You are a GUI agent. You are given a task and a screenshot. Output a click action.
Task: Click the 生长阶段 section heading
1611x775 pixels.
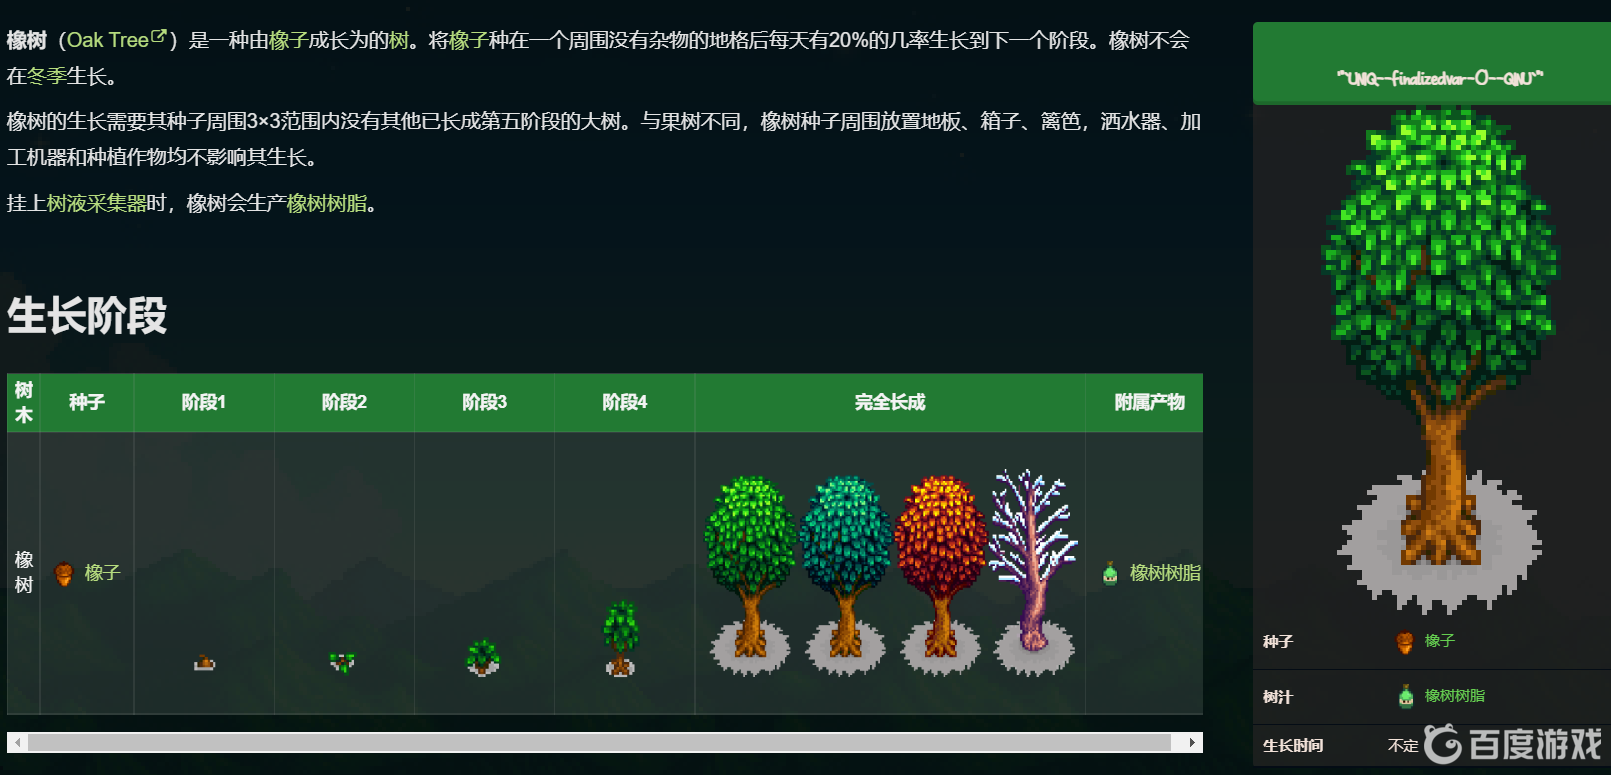point(87,315)
